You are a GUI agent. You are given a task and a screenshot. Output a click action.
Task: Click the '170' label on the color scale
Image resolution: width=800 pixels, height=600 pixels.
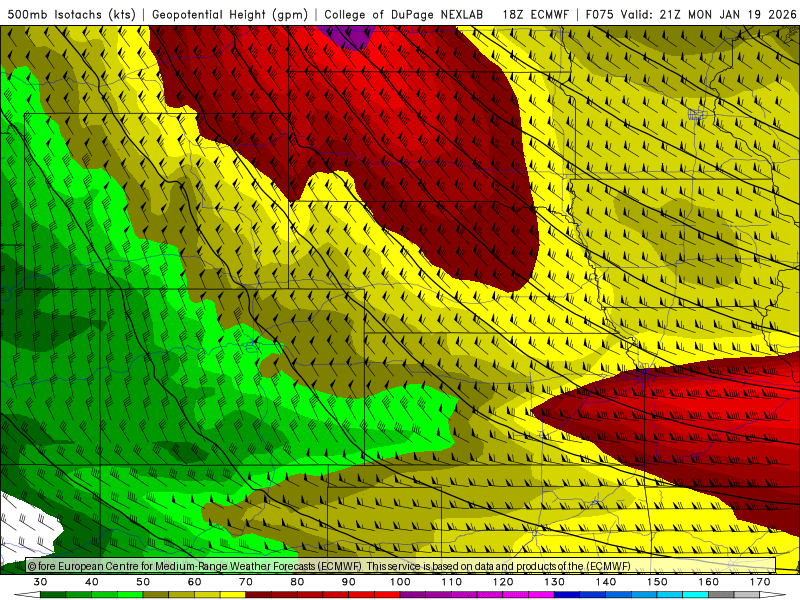pyautogui.click(x=760, y=582)
